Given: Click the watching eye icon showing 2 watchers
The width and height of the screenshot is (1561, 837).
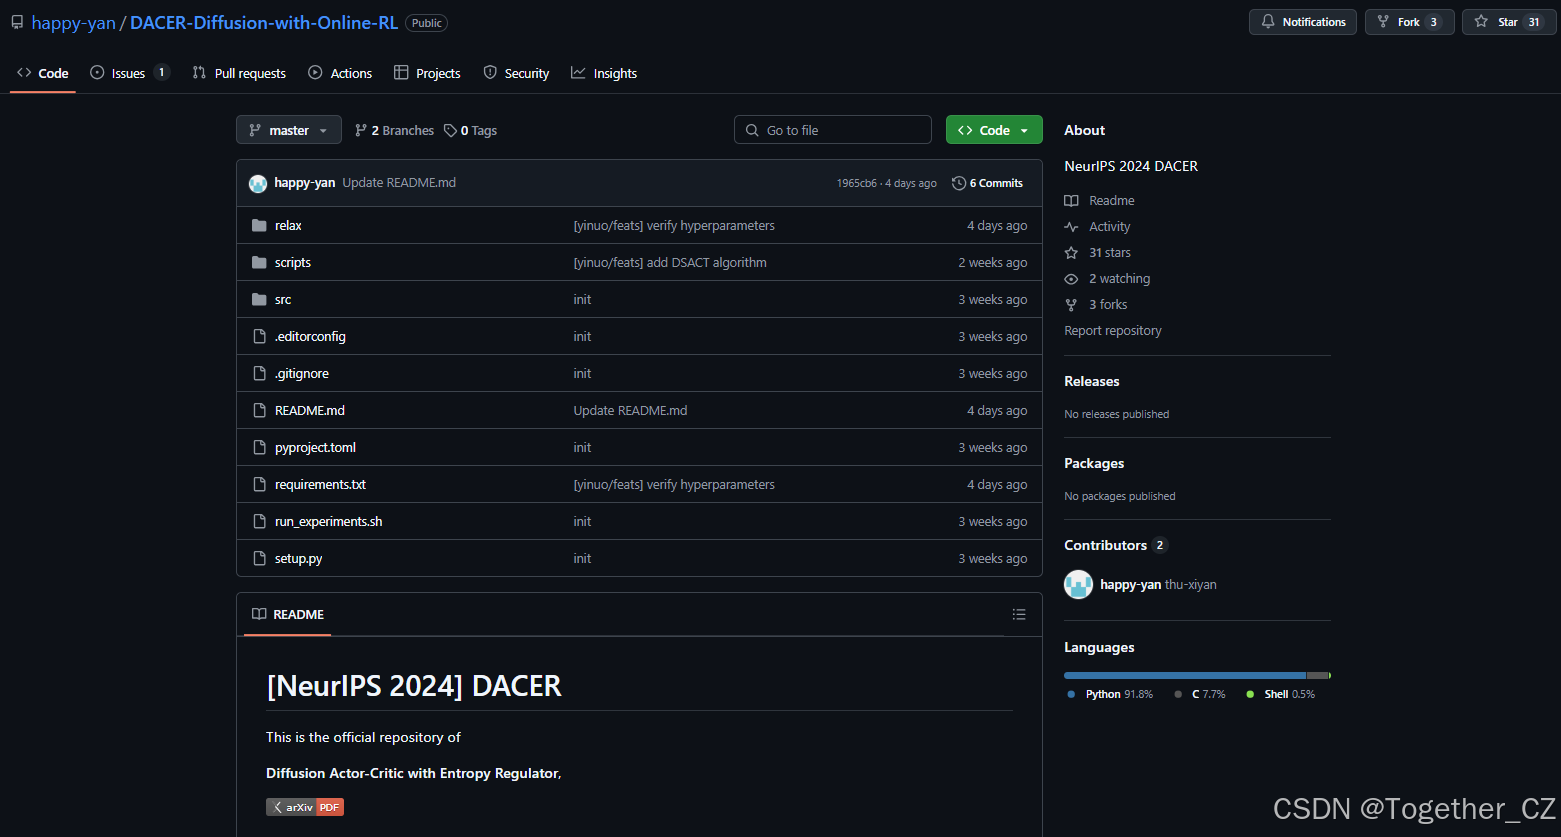Looking at the screenshot, I should (1071, 278).
